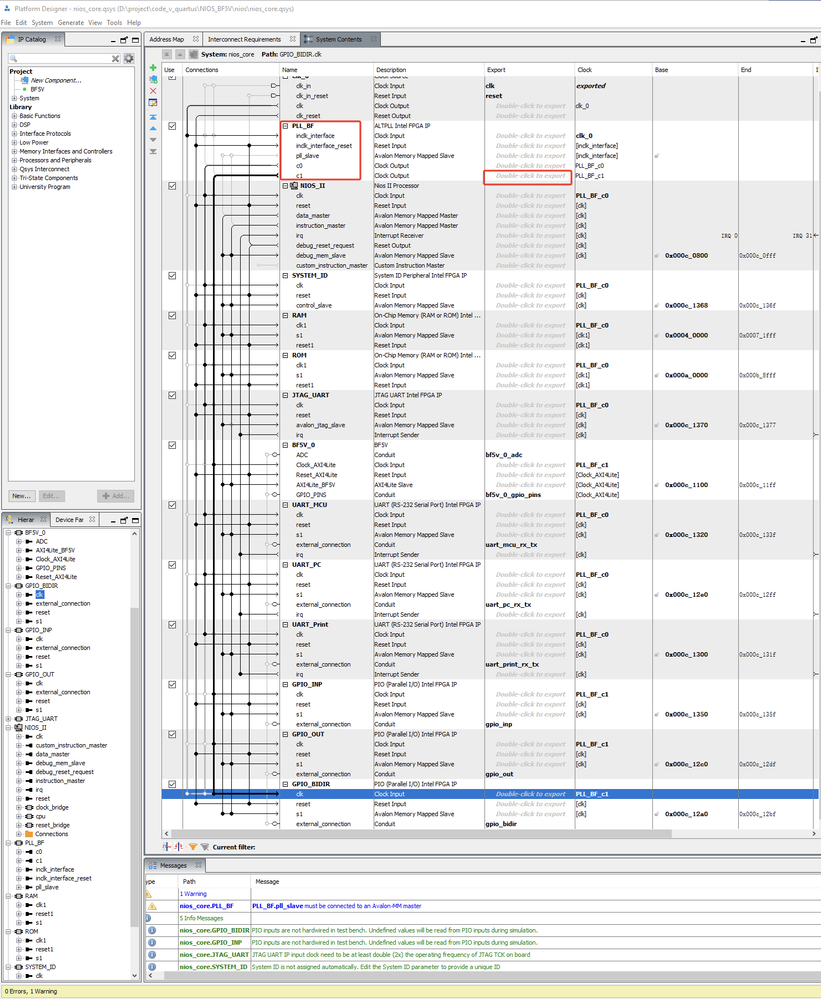Click the Base address 0x000c_1100 cell
The height and width of the screenshot is (999, 821).
(686, 485)
